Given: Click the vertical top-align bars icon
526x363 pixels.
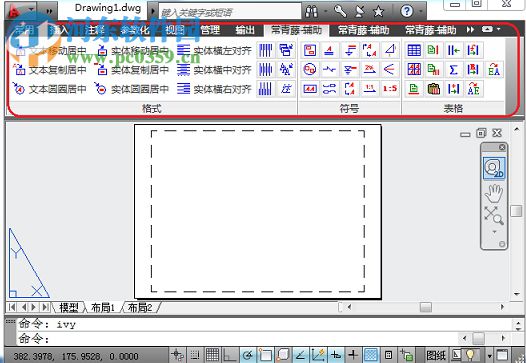Looking at the screenshot, I should click(x=266, y=50).
